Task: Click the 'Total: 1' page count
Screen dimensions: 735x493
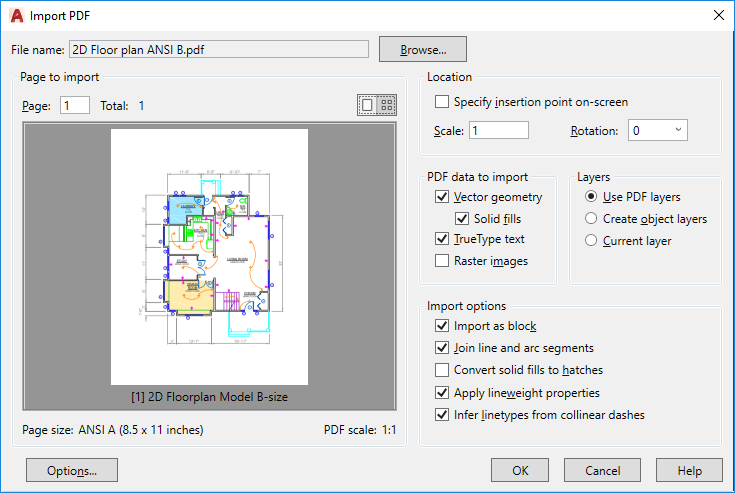Action: (122, 106)
